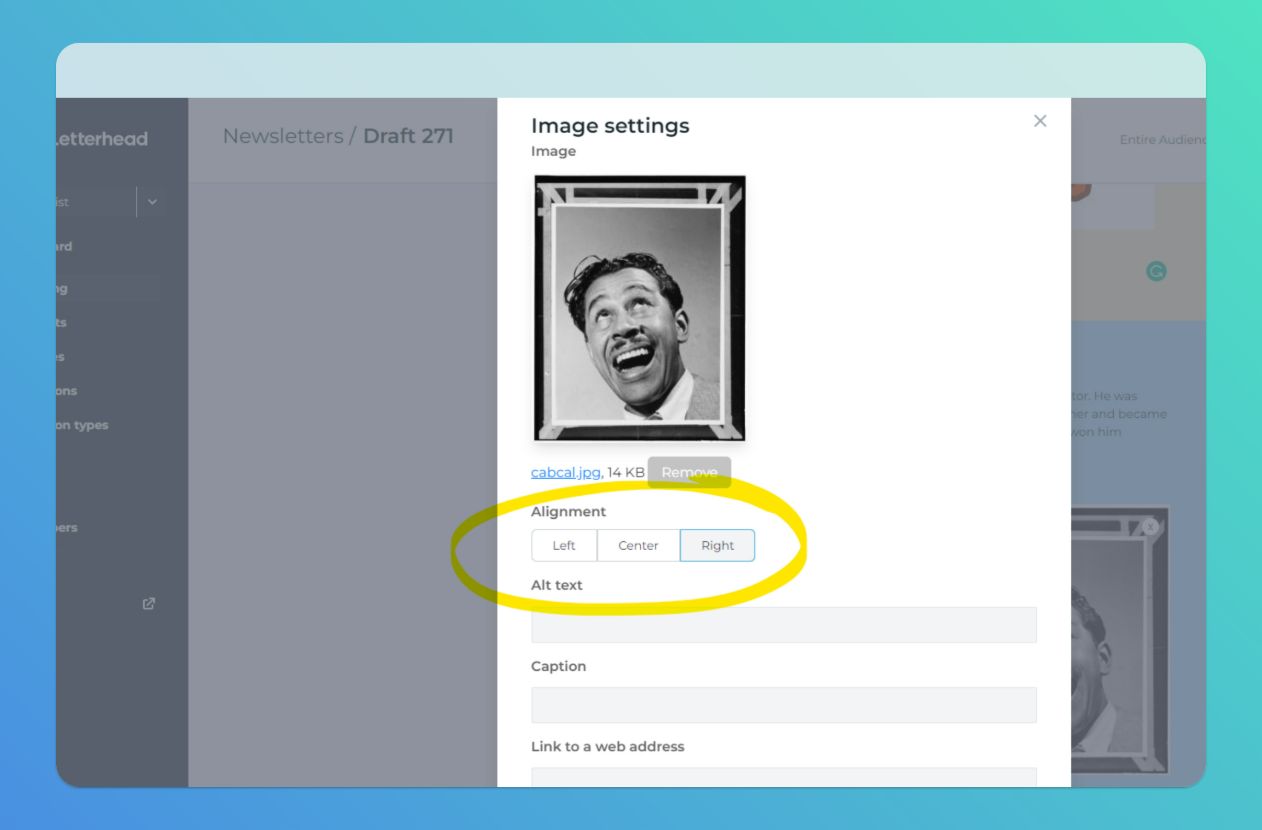Screen dimensions: 1262x830
Task: Click the remove icon on background photo
Action: [x=1151, y=526]
